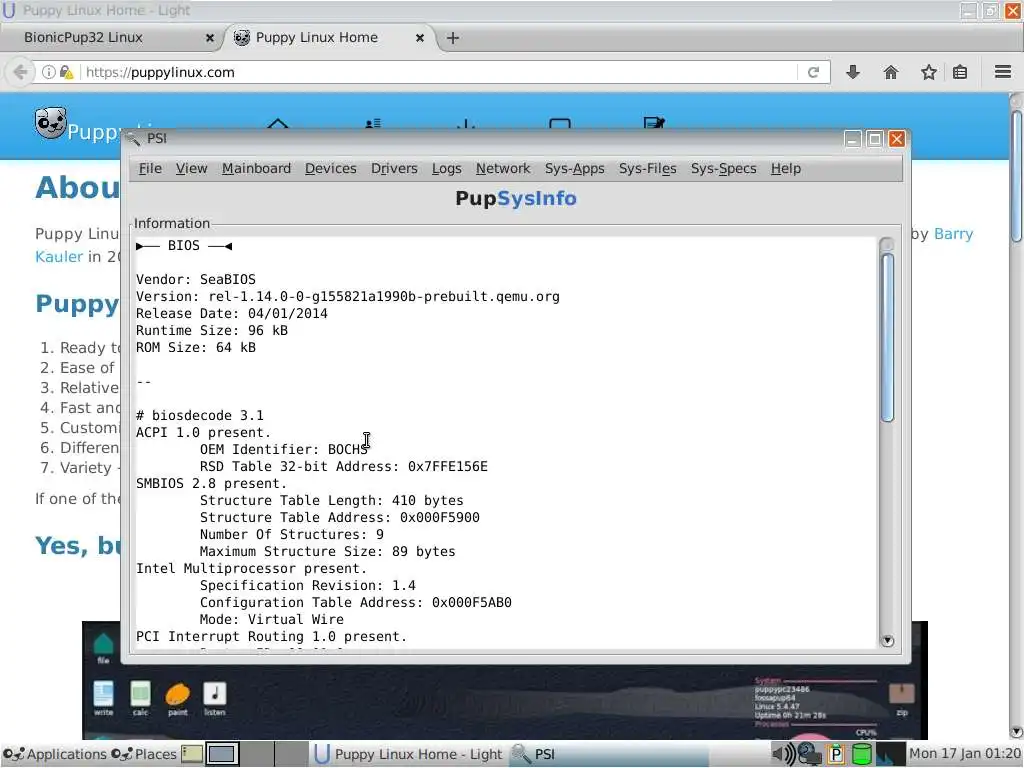This screenshot has width=1024, height=768.
Task: Switch to the BionicPup32 Linux browser tab
Action: 111,38
